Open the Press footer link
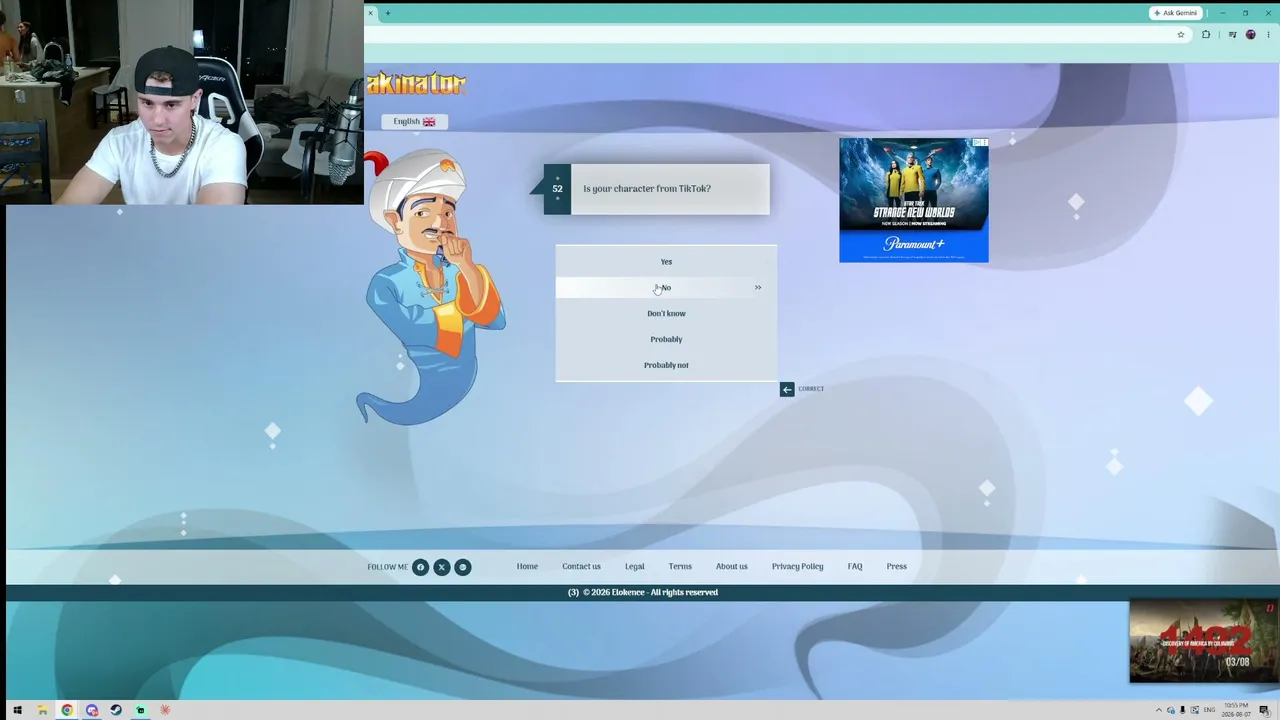The height and width of the screenshot is (720, 1280). (896, 567)
